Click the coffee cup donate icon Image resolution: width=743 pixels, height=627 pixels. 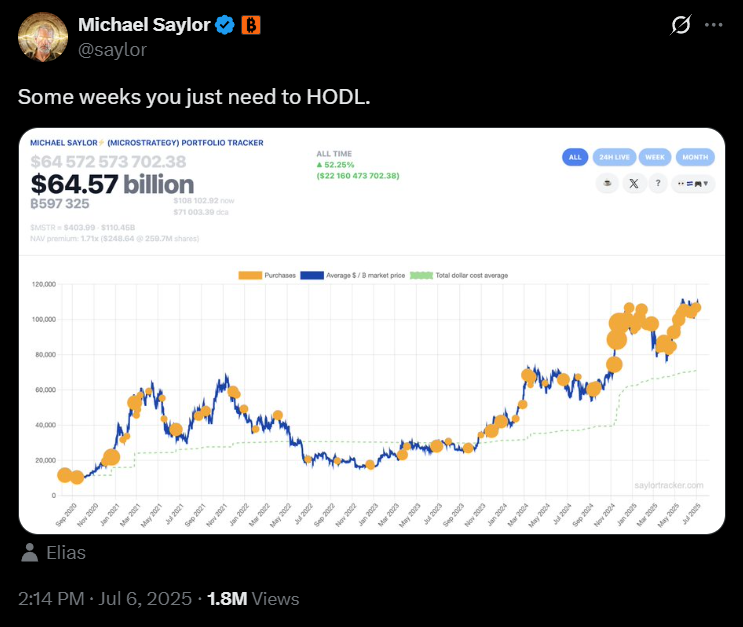[607, 183]
